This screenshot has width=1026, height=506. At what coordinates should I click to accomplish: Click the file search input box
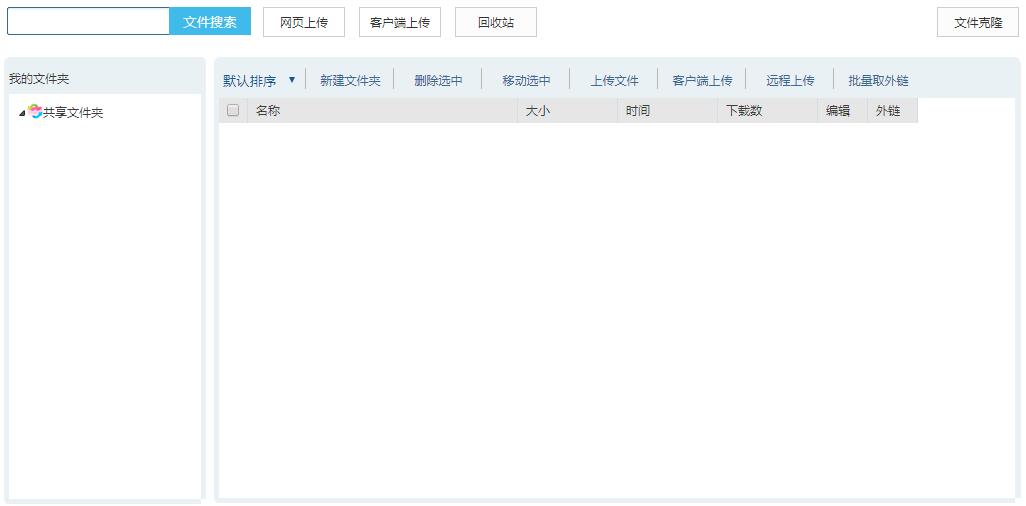(88, 22)
